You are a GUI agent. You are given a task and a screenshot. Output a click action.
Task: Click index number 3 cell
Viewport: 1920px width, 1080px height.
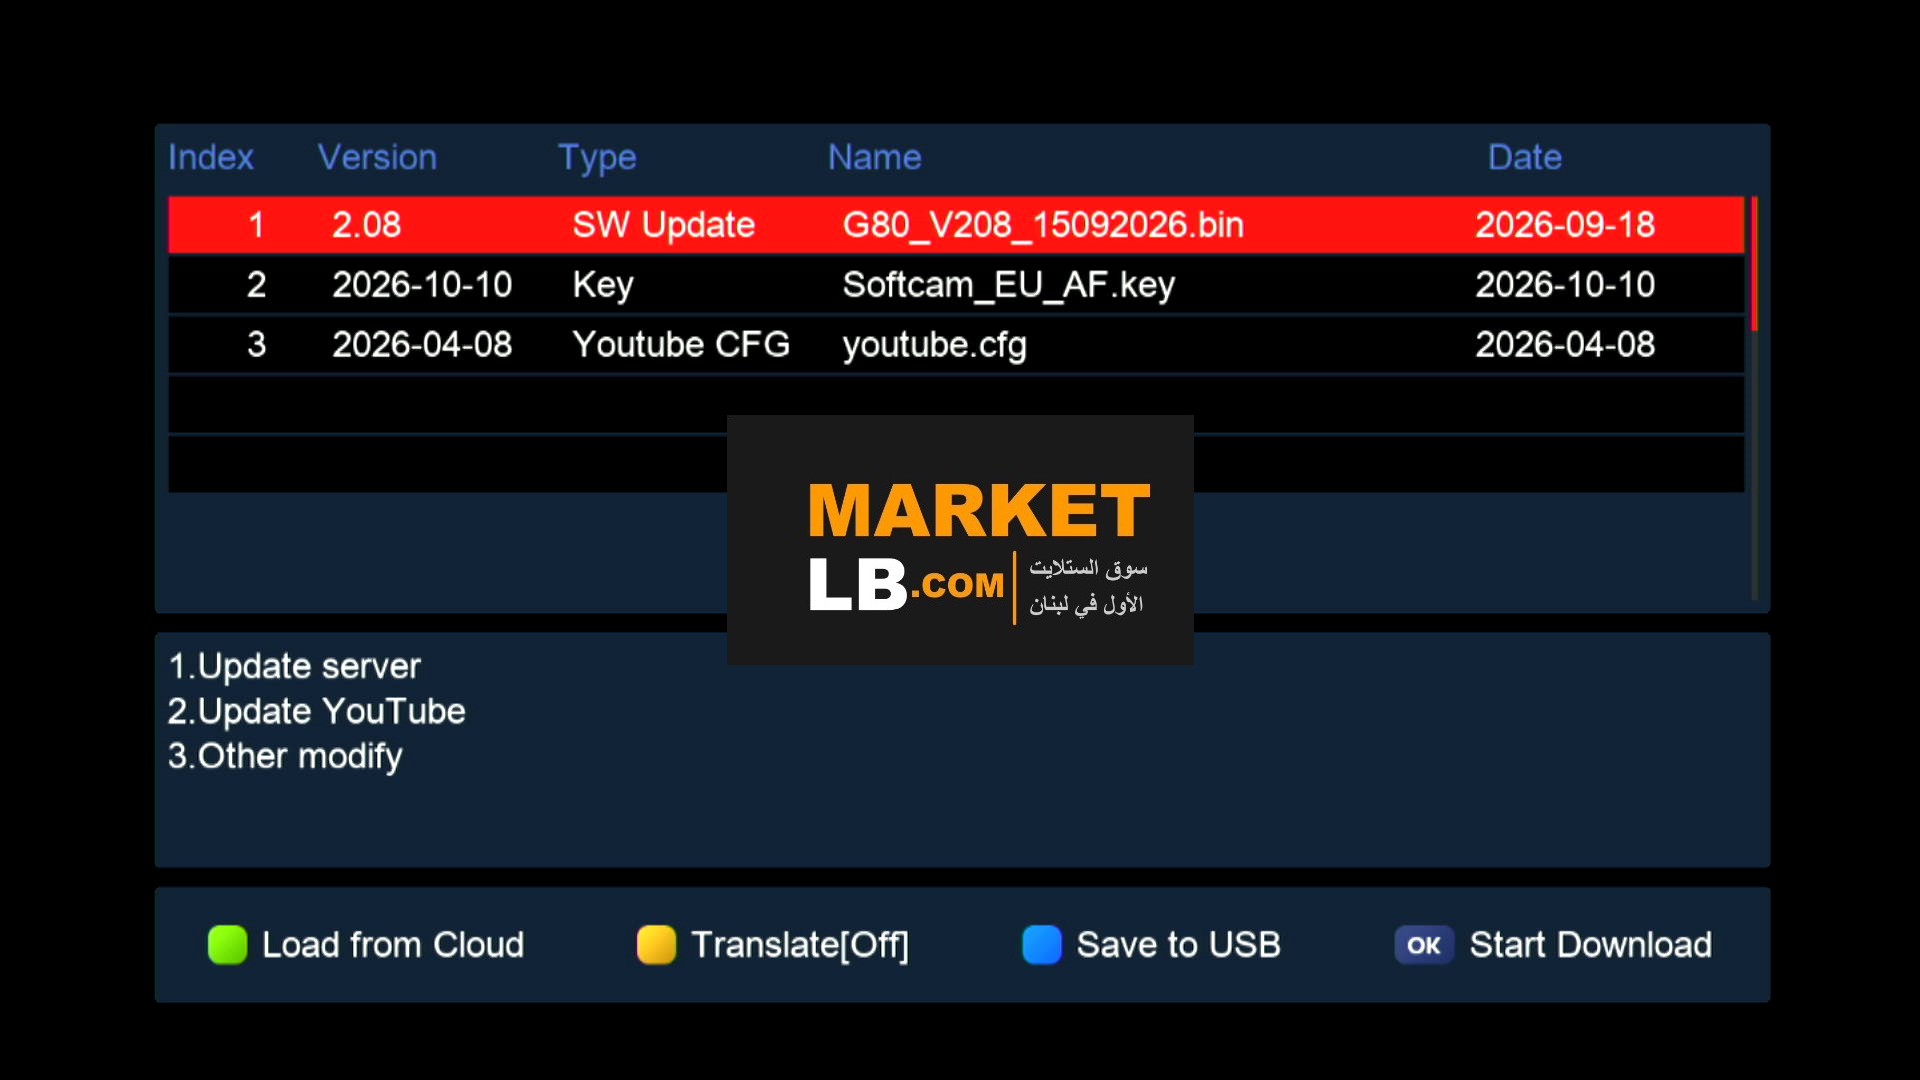[x=256, y=345]
